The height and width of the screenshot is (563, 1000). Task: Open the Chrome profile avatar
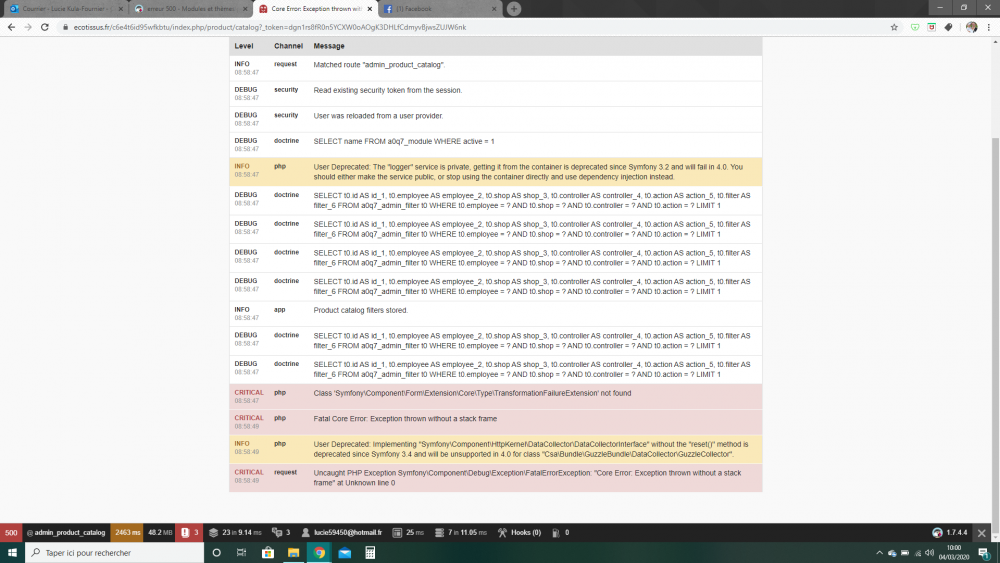click(x=971, y=27)
